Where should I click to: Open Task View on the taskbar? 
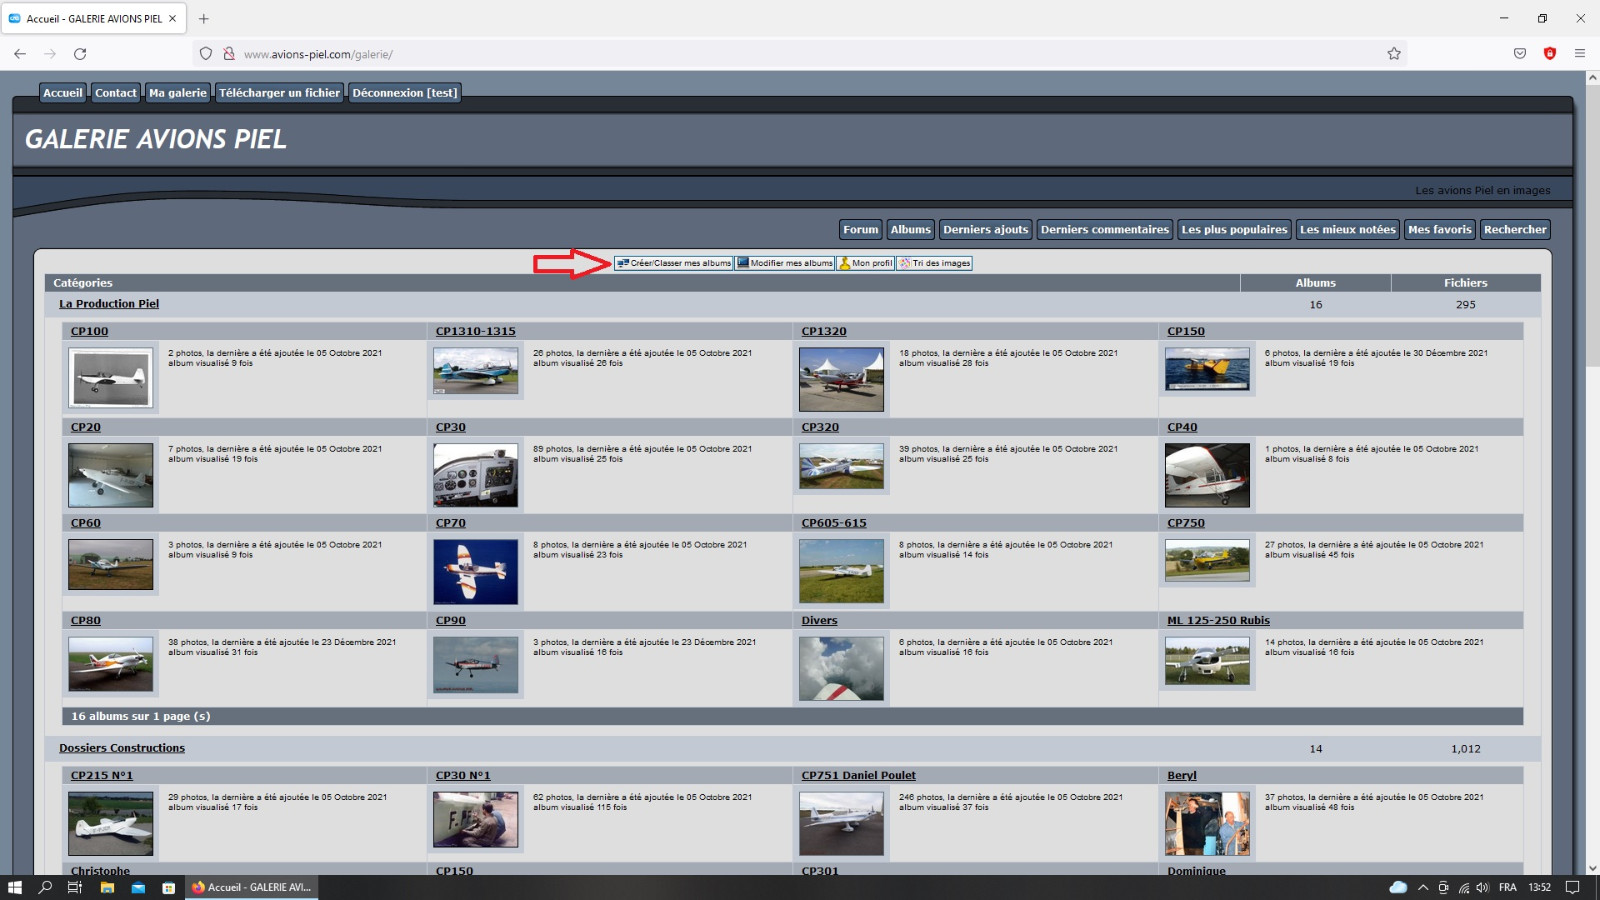[x=75, y=887]
